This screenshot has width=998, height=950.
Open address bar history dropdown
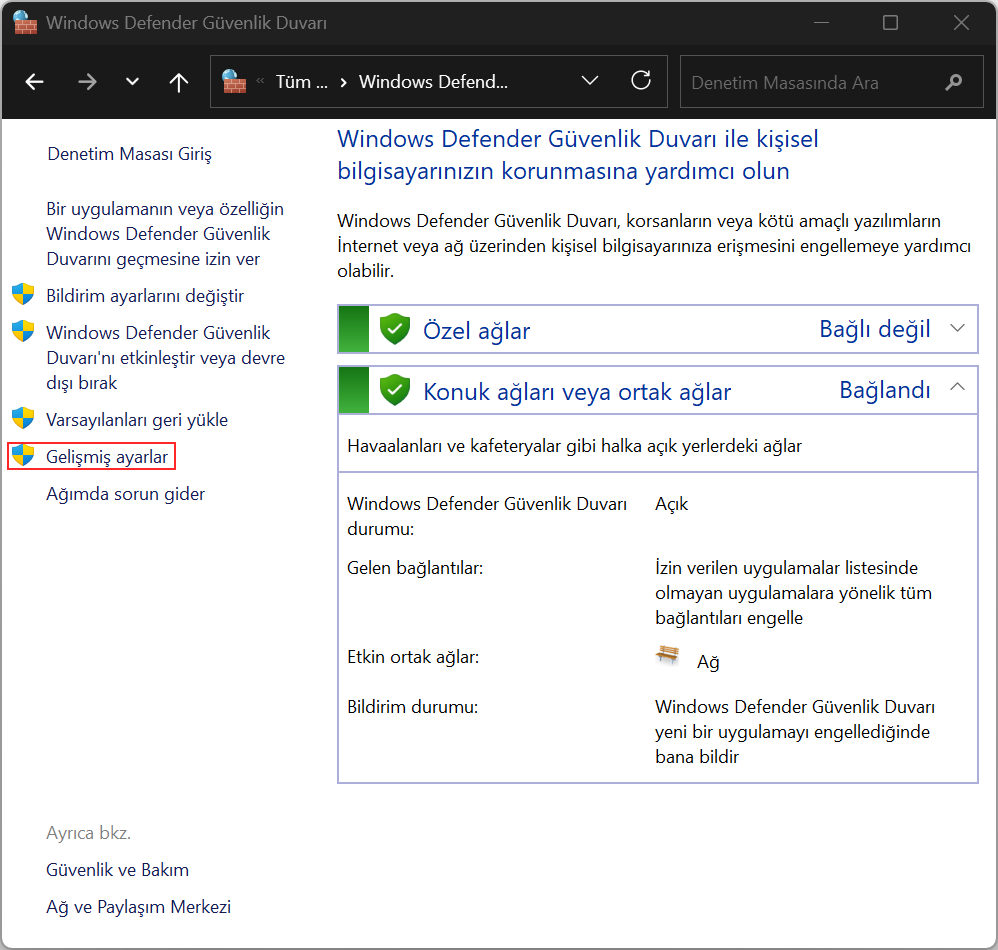[x=590, y=81]
